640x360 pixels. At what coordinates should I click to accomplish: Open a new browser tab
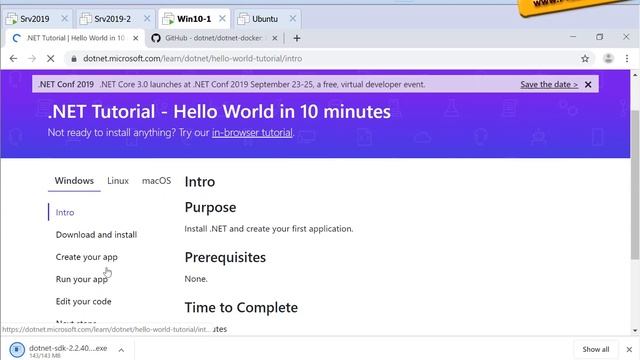(x=297, y=38)
